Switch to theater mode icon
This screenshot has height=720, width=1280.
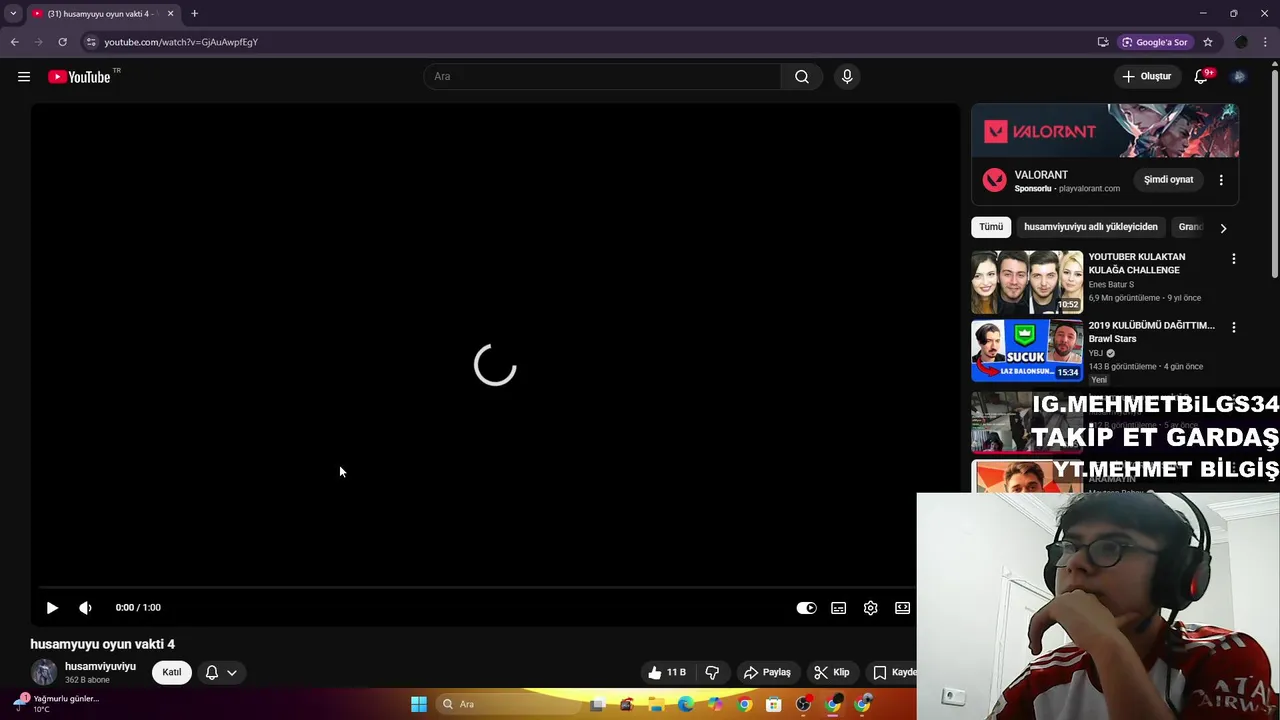[x=903, y=608]
